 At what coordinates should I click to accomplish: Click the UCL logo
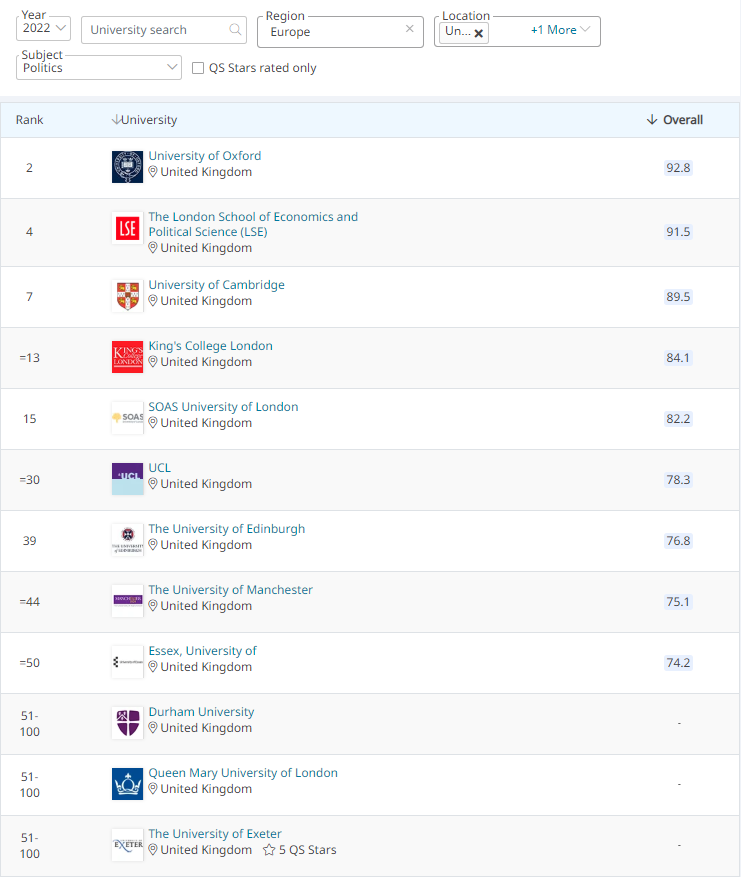coord(128,479)
